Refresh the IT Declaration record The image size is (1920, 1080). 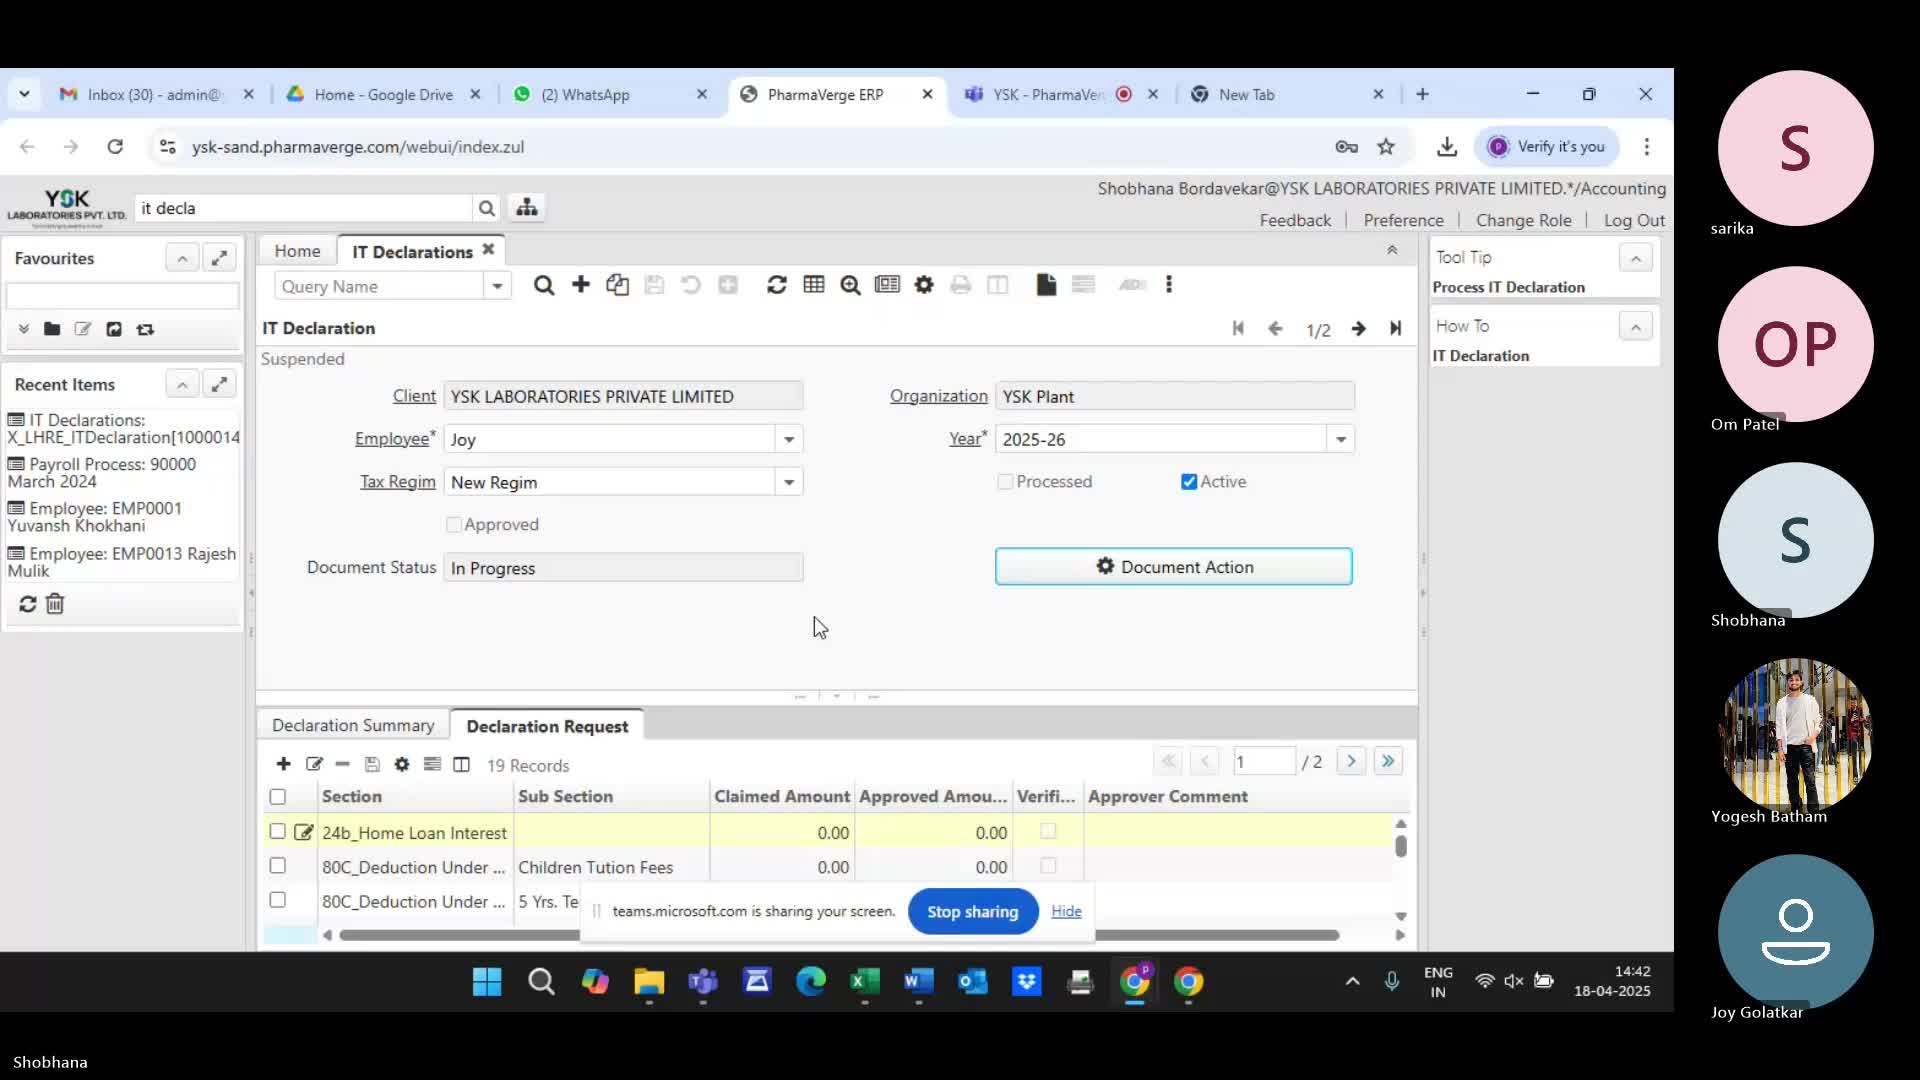(776, 285)
